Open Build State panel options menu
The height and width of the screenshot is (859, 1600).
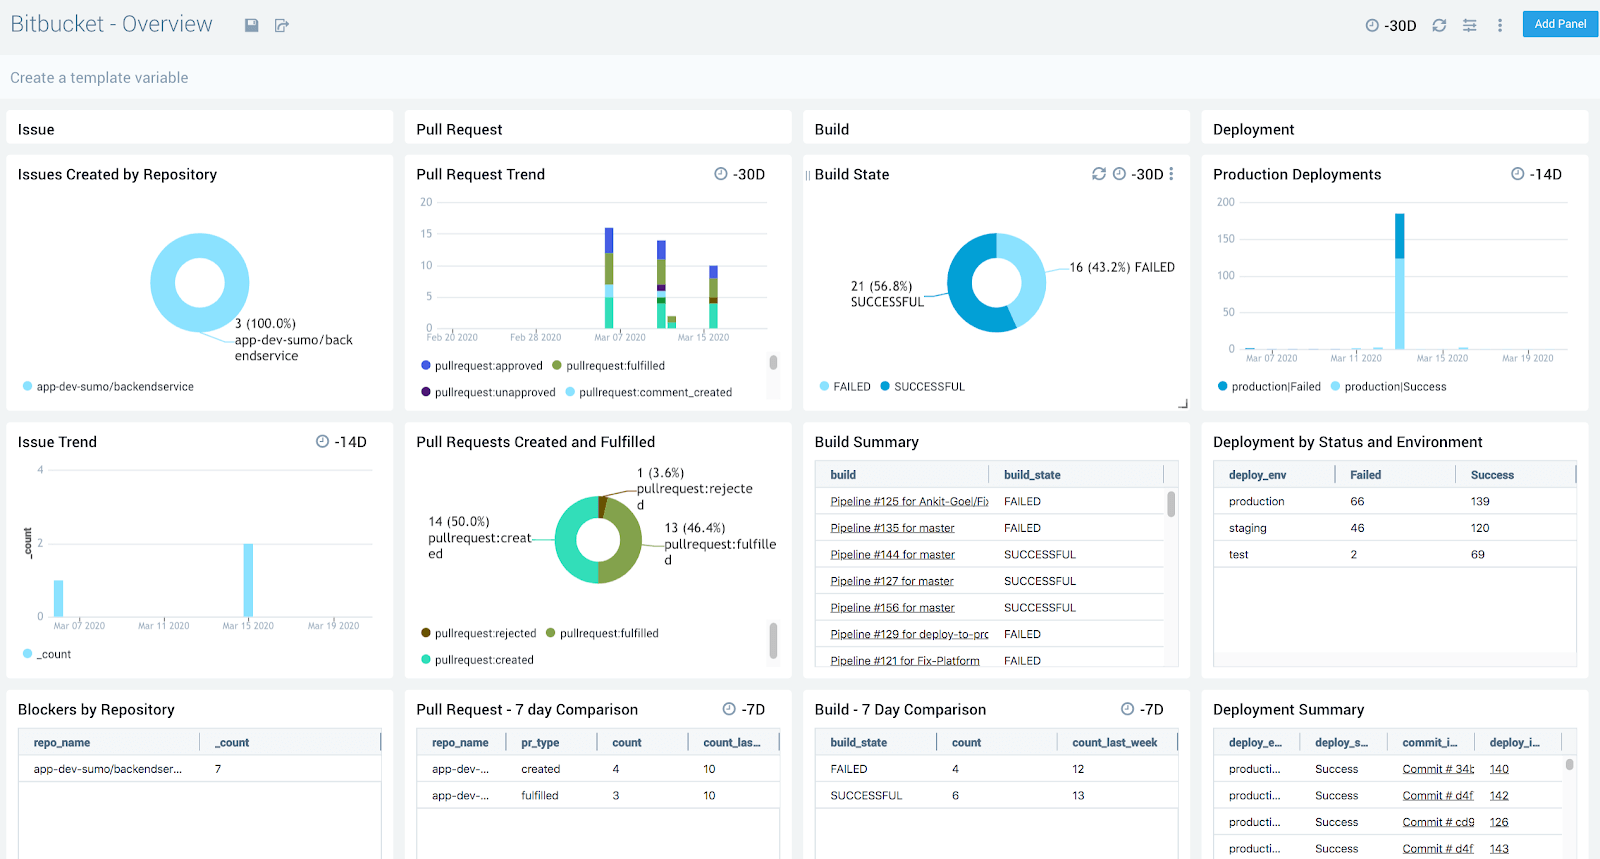tap(1172, 174)
